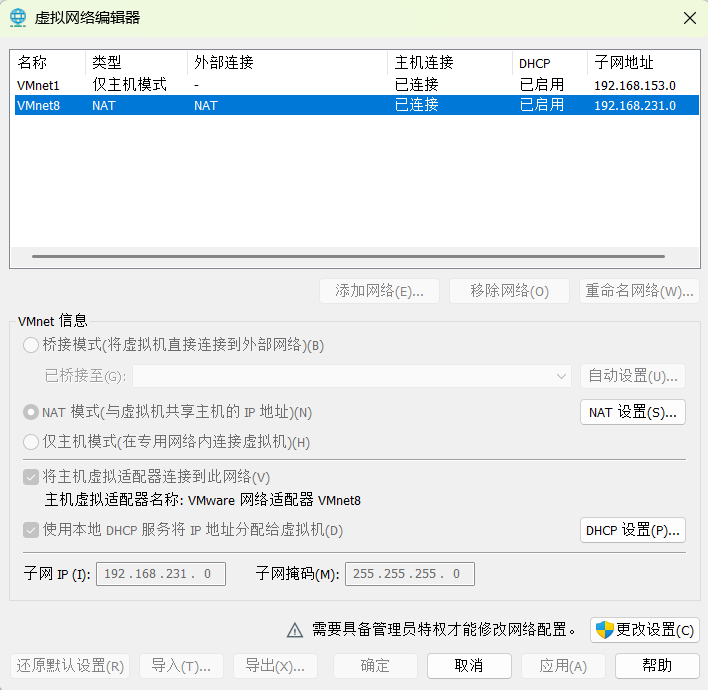Viewport: 708px width, 690px height.
Task: Select the 仅主机模式 radio button
Action: (x=31, y=442)
